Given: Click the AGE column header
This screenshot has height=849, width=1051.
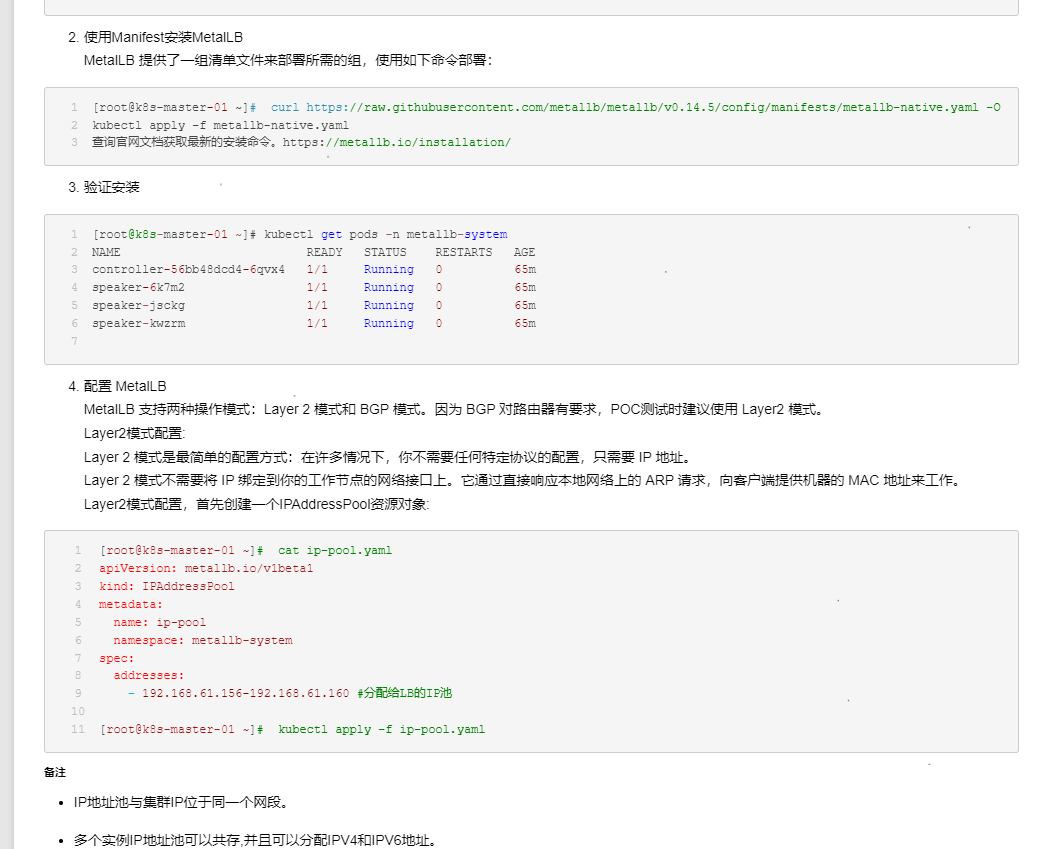Looking at the screenshot, I should (x=524, y=252).
